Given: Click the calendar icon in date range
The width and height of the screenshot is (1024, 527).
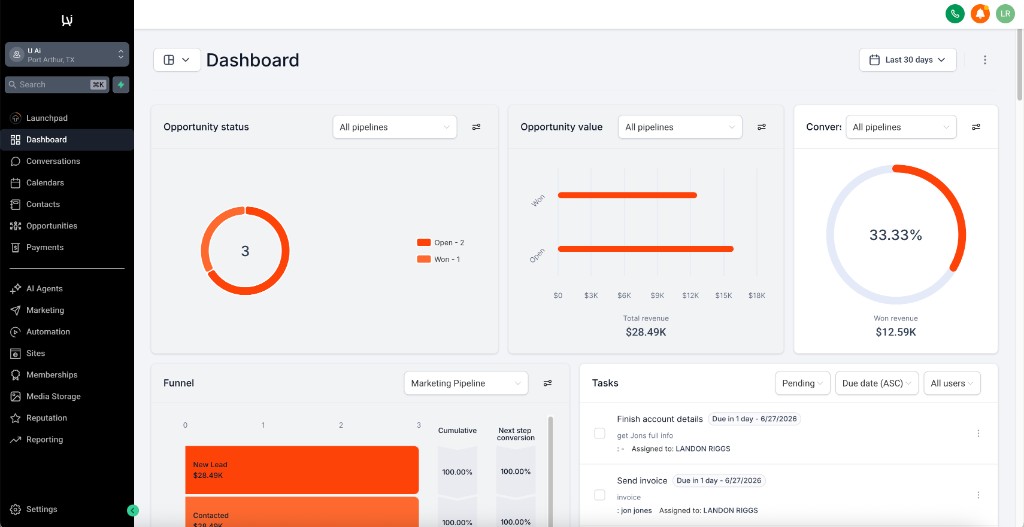Looking at the screenshot, I should pos(874,59).
